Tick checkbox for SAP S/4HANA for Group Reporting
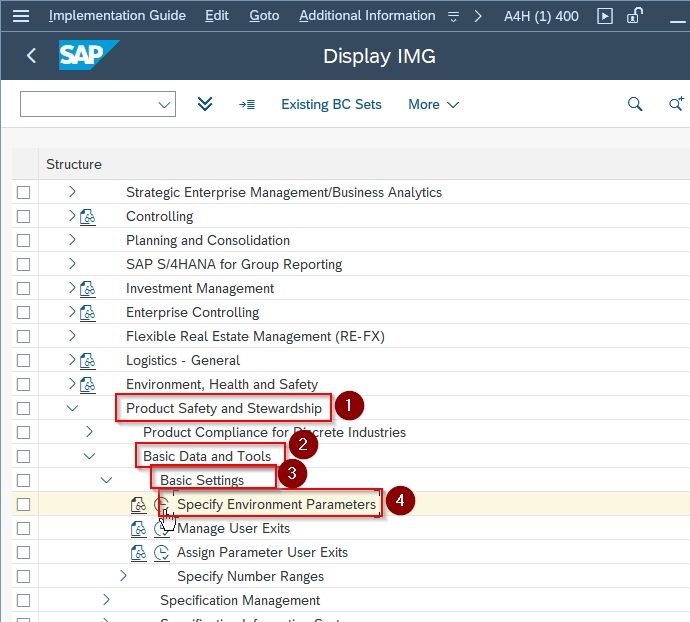Viewport: 690px width, 622px height. pos(23,265)
